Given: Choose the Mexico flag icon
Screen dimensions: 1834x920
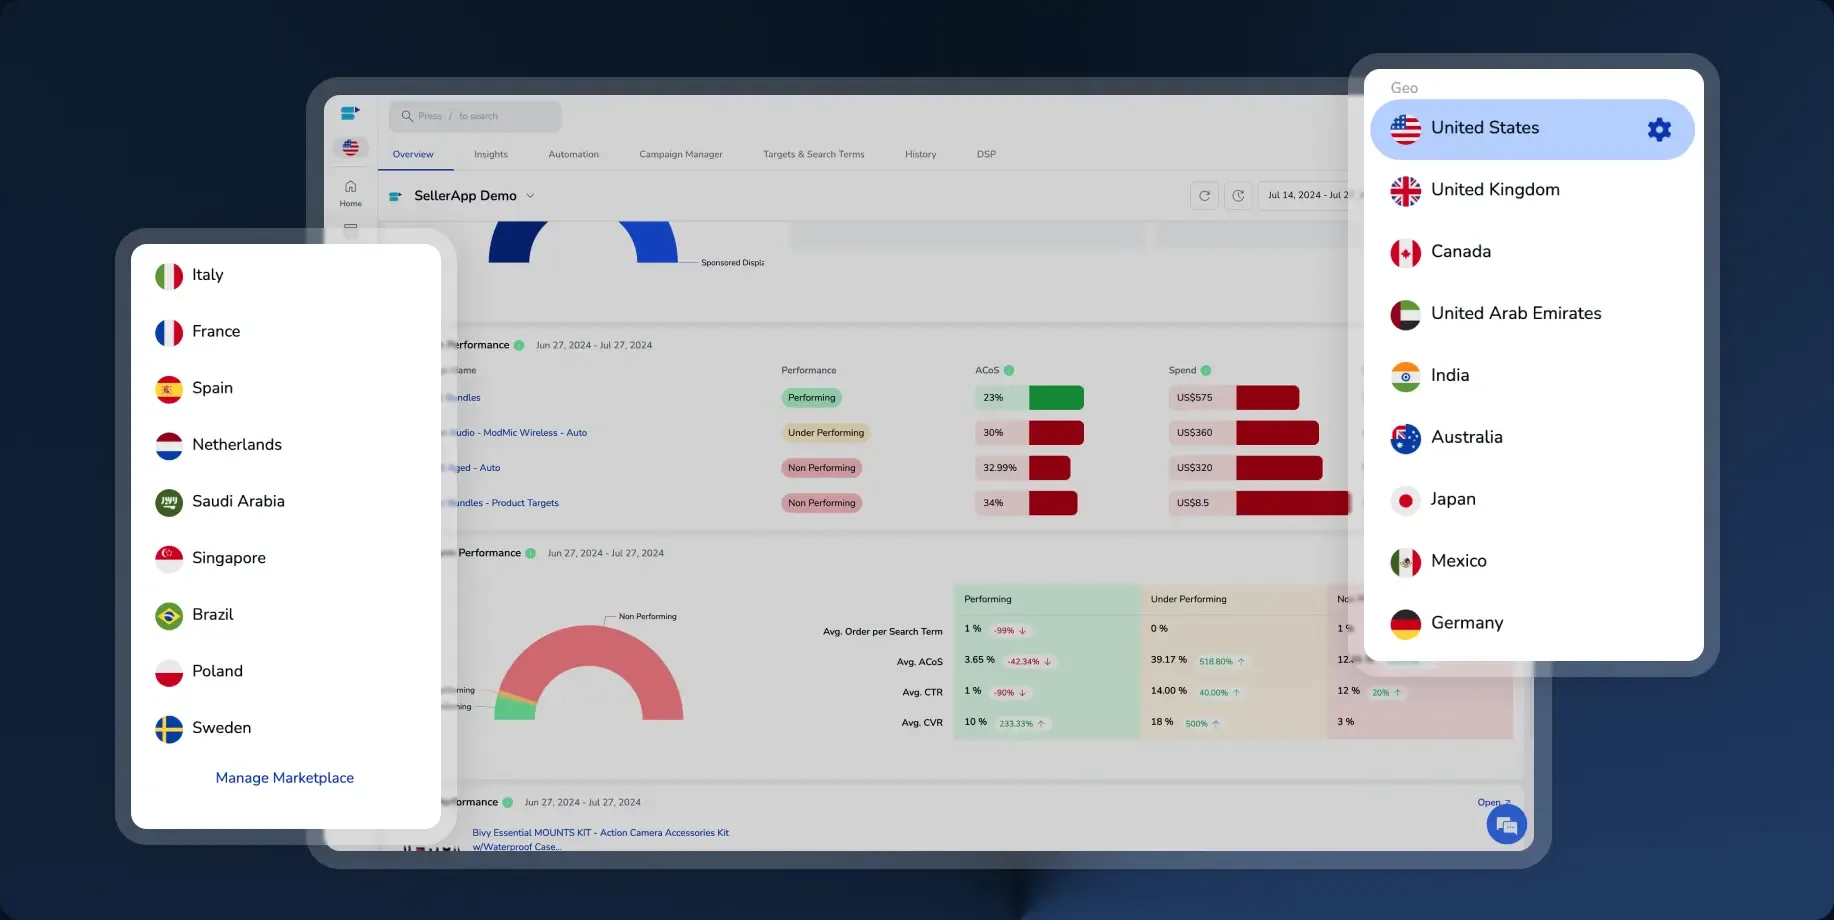Looking at the screenshot, I should tap(1405, 563).
